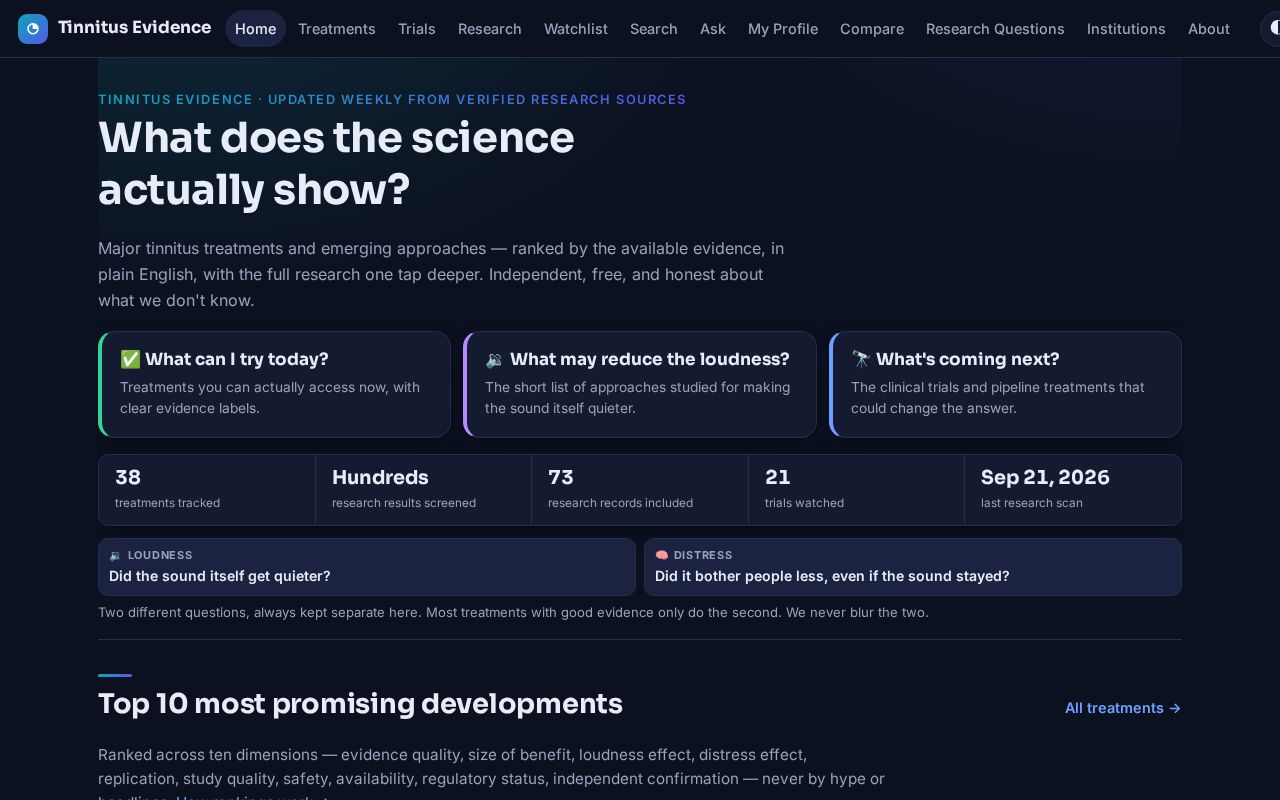Open the 'What's coming next?' card

pos(1005,384)
